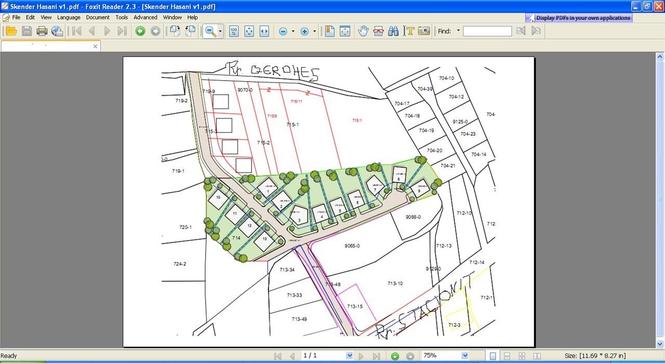
Task: Open the zoom in dropdown arrow
Action: pos(314,31)
